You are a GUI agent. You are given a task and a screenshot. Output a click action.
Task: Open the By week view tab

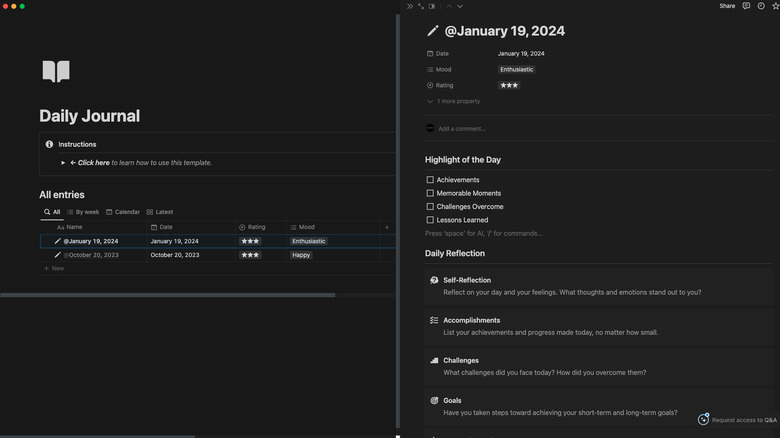pos(83,212)
